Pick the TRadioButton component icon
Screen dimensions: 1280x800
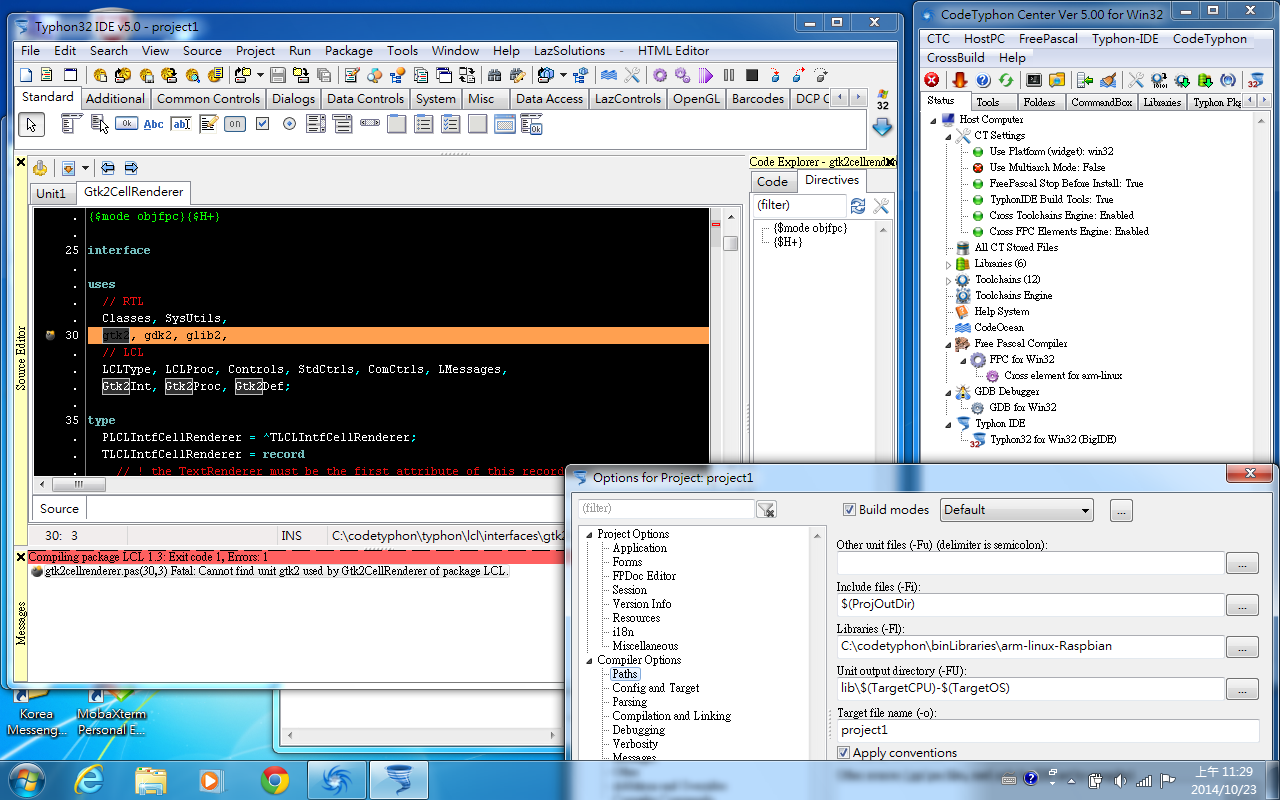coord(289,124)
